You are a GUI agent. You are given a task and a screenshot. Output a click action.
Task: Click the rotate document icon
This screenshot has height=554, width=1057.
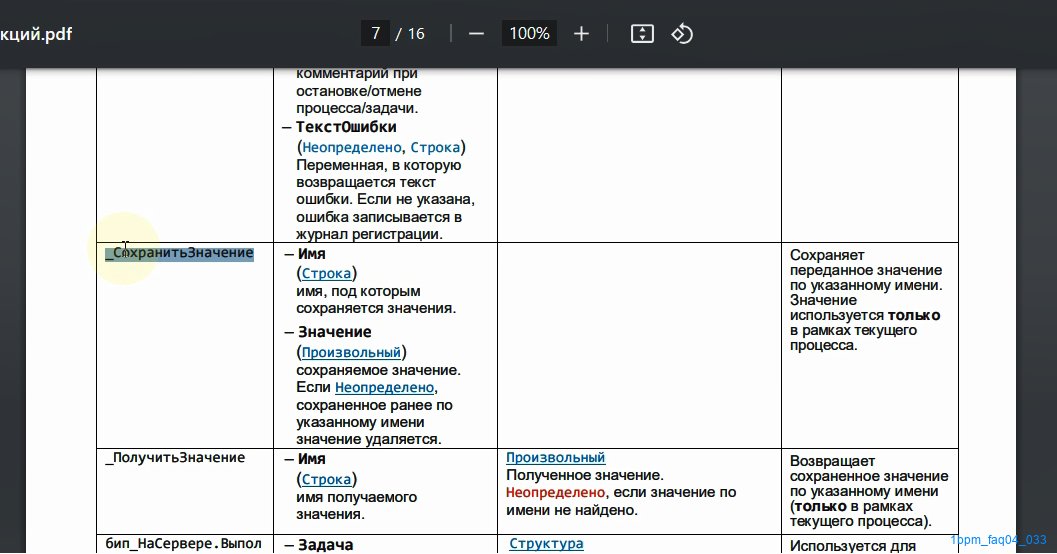click(x=682, y=34)
